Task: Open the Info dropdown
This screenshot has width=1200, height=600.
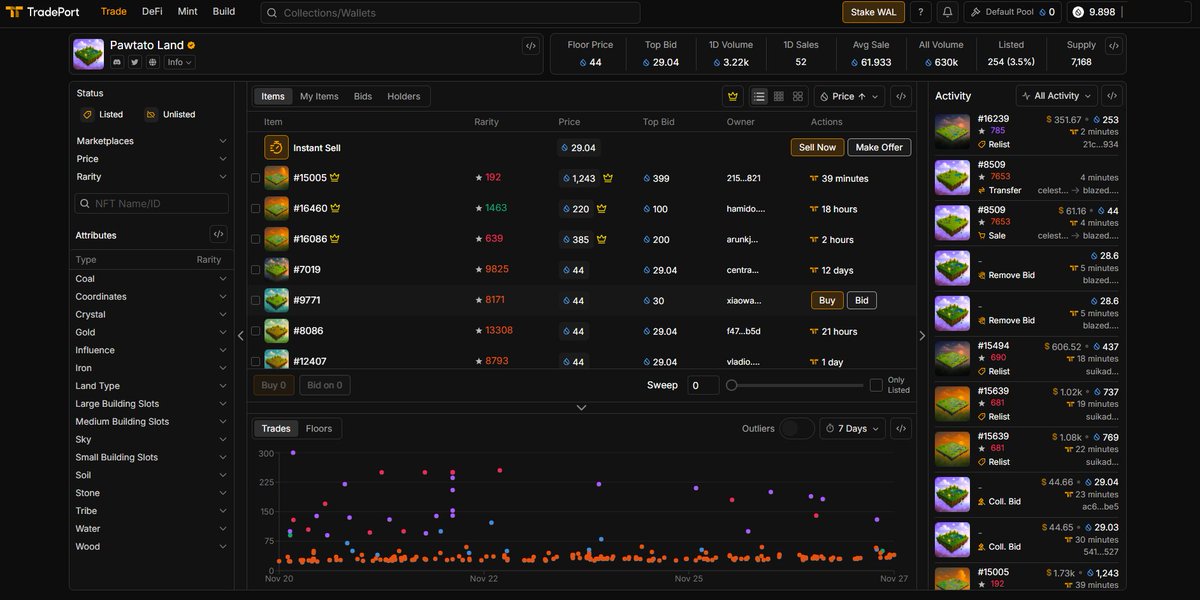Action: (179, 62)
